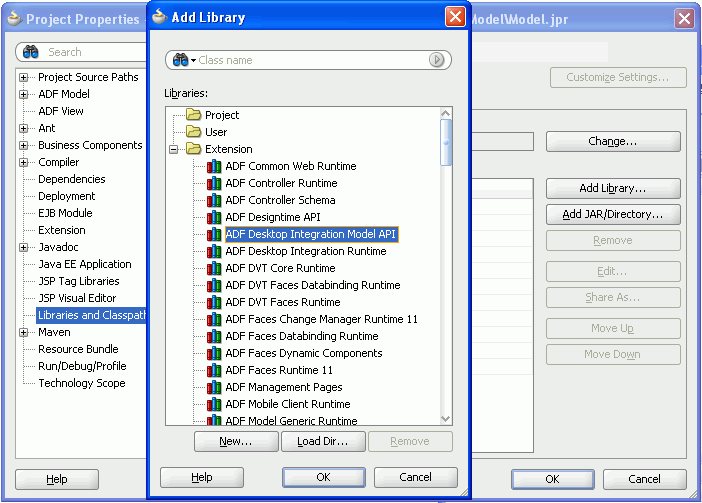Select the ADF View tree item
The image size is (702, 503).
click(61, 111)
